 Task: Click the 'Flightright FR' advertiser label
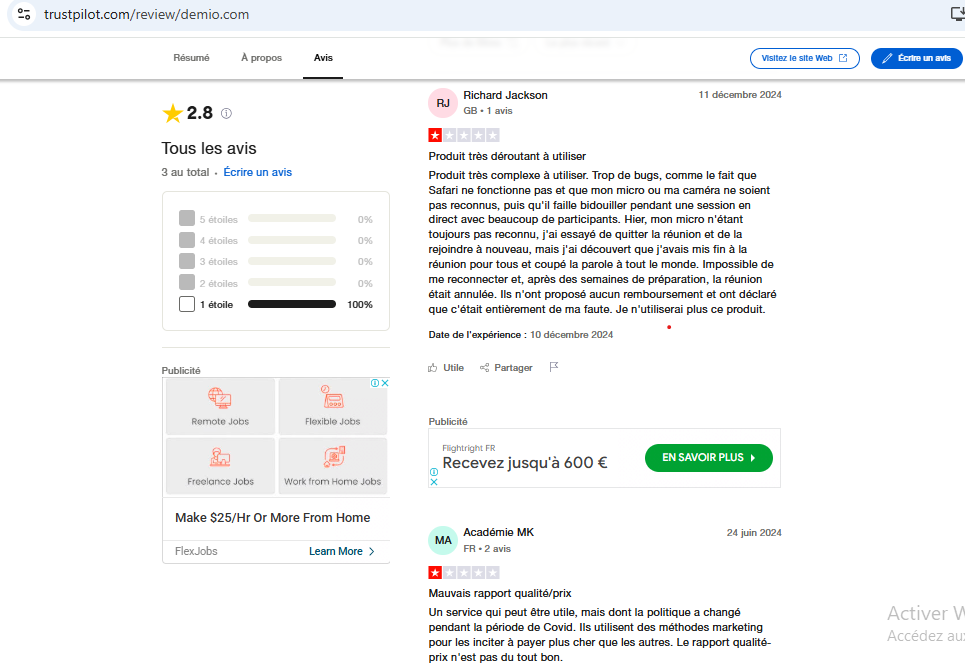coord(469,448)
